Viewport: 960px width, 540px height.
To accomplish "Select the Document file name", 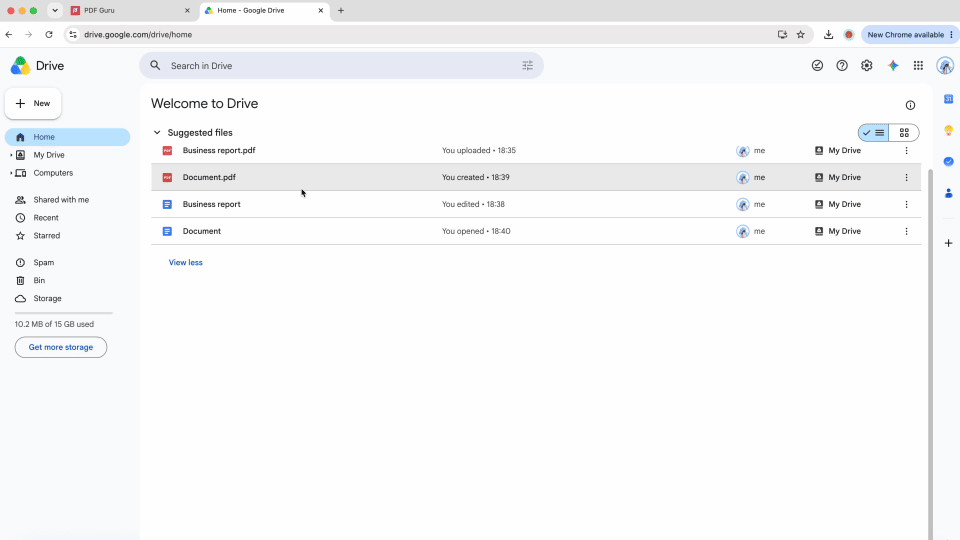I will click(x=201, y=231).
